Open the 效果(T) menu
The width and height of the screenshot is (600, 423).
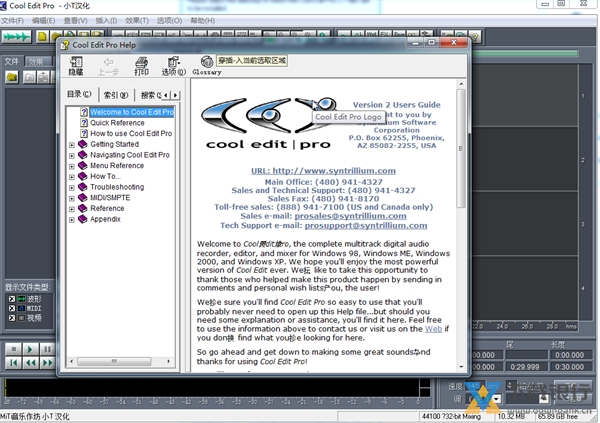[x=138, y=20]
